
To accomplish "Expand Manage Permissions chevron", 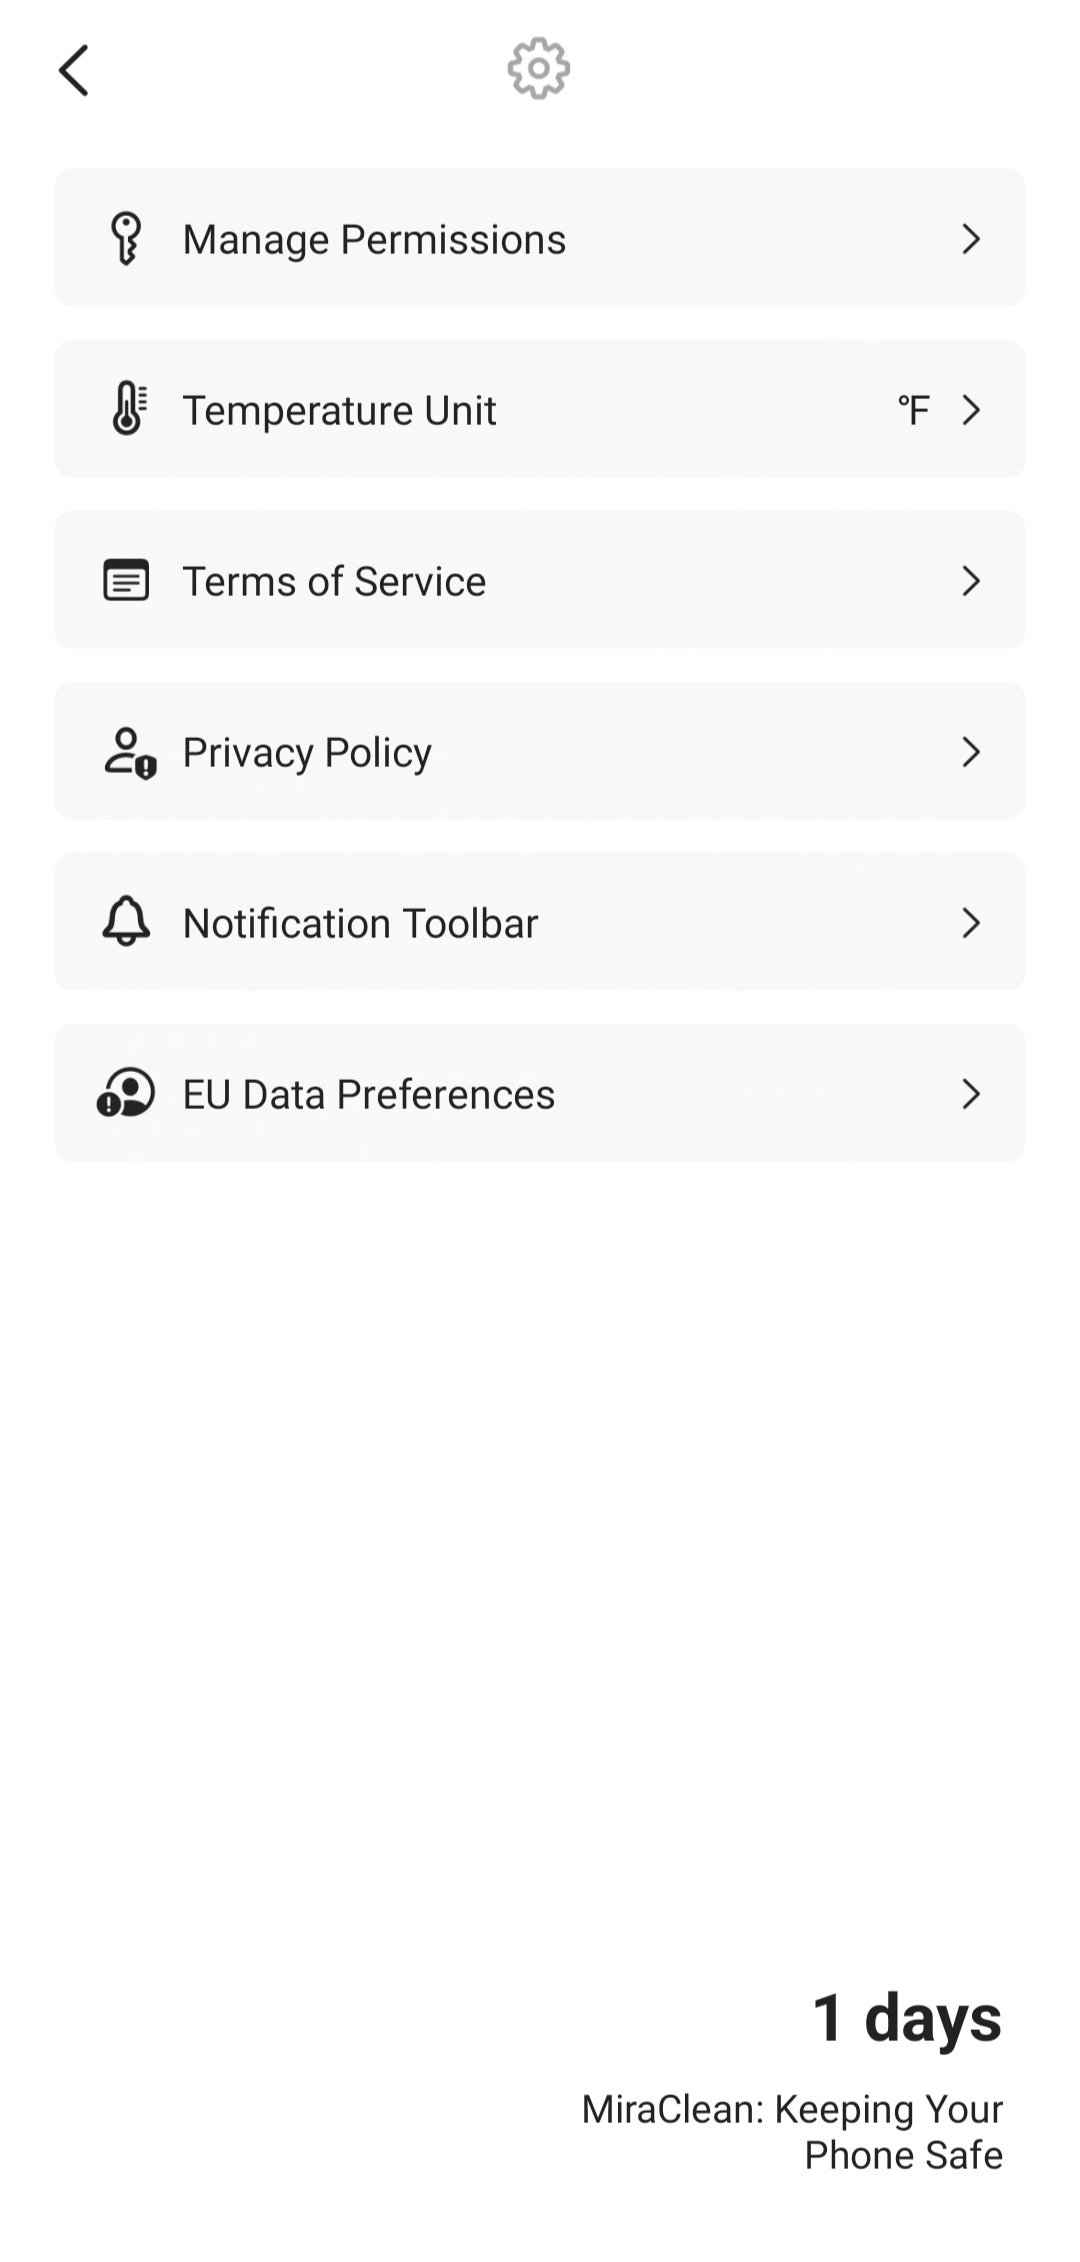I will pos(970,239).
